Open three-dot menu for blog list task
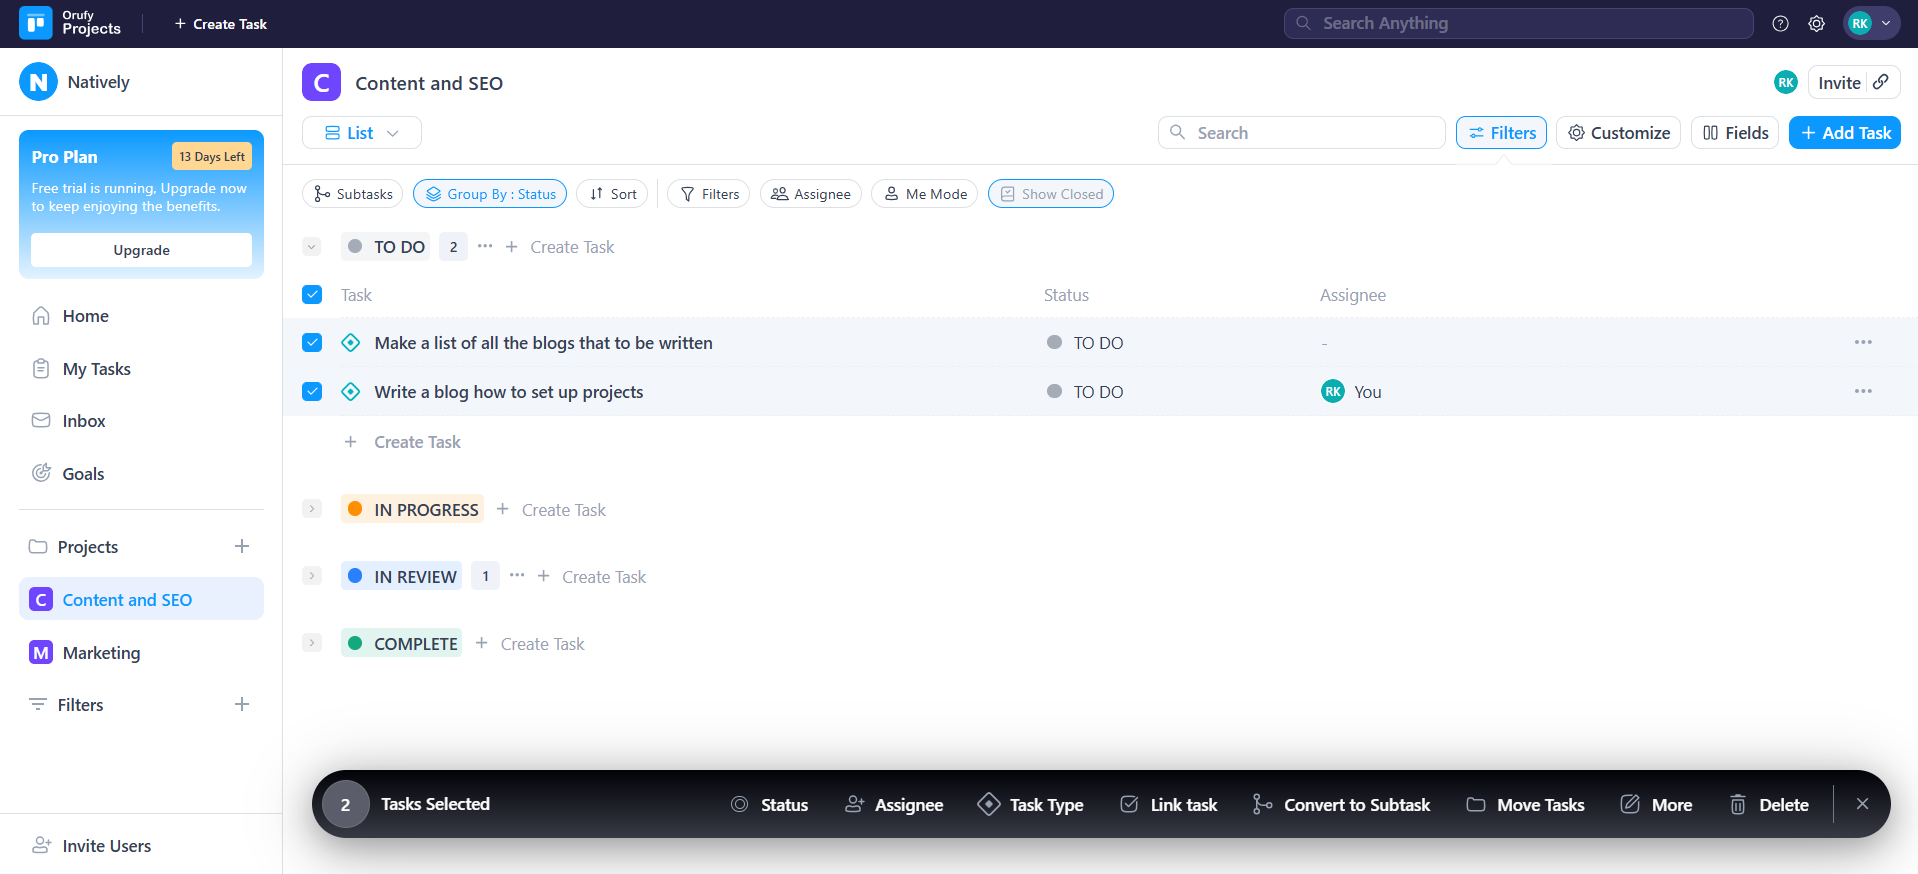1918x874 pixels. pos(1862,343)
